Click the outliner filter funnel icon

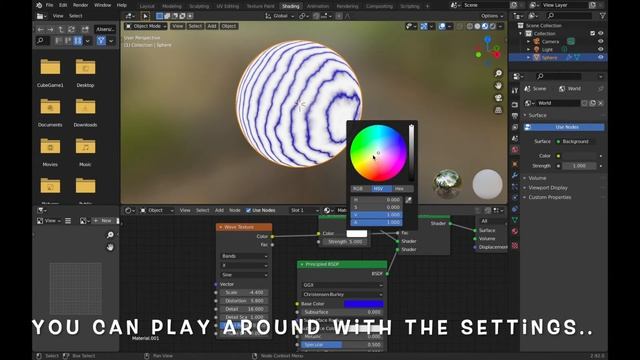point(602,16)
